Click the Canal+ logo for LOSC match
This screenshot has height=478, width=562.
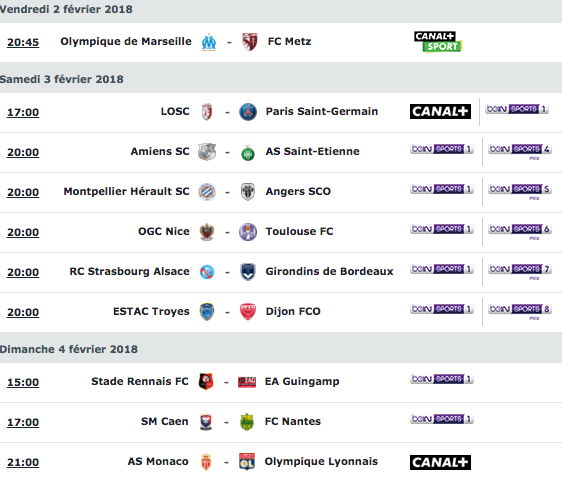[440, 111]
